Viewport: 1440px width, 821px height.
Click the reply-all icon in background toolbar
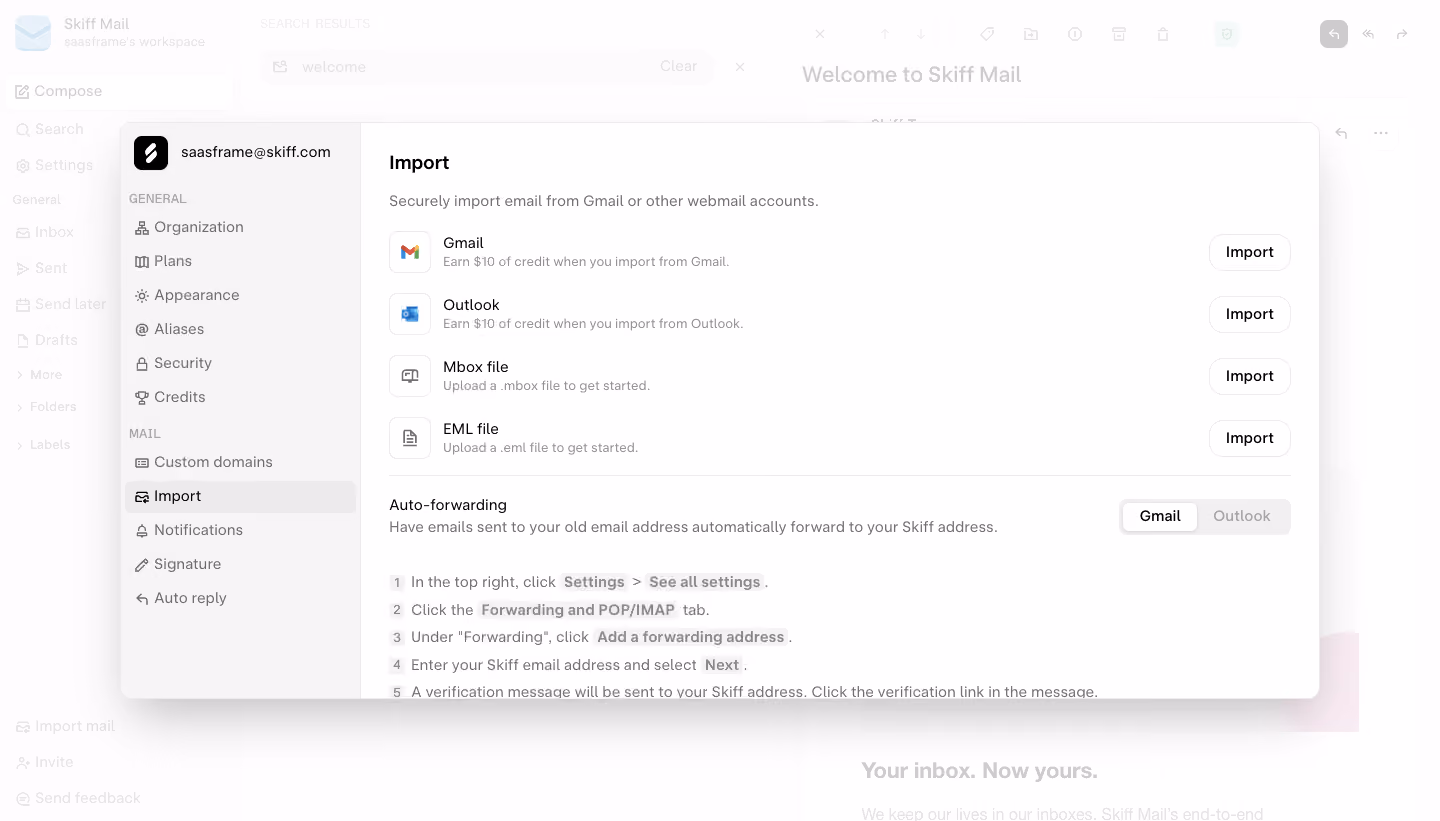tap(1368, 34)
